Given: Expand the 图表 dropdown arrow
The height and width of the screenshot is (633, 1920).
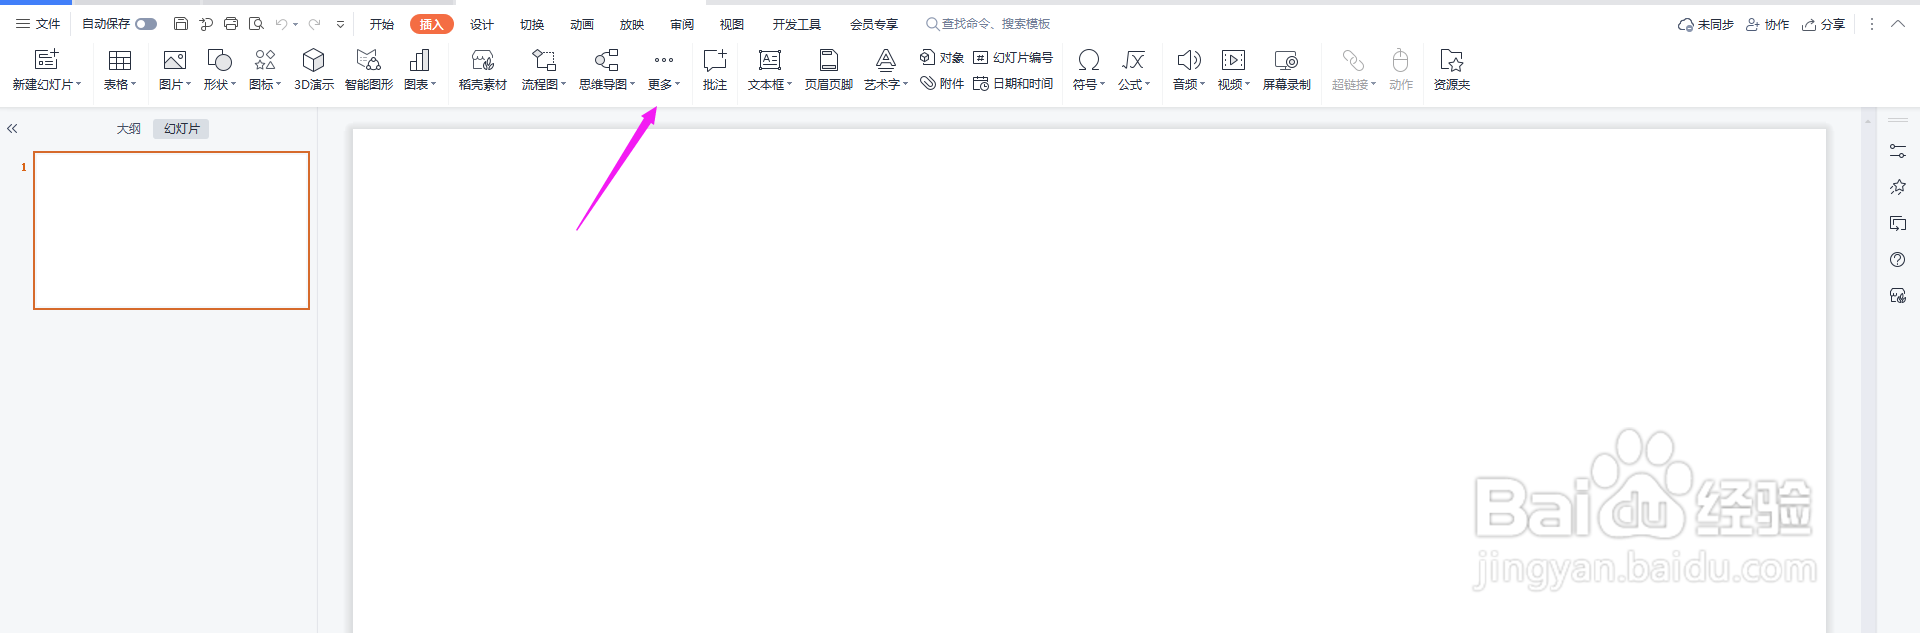Looking at the screenshot, I should [434, 84].
